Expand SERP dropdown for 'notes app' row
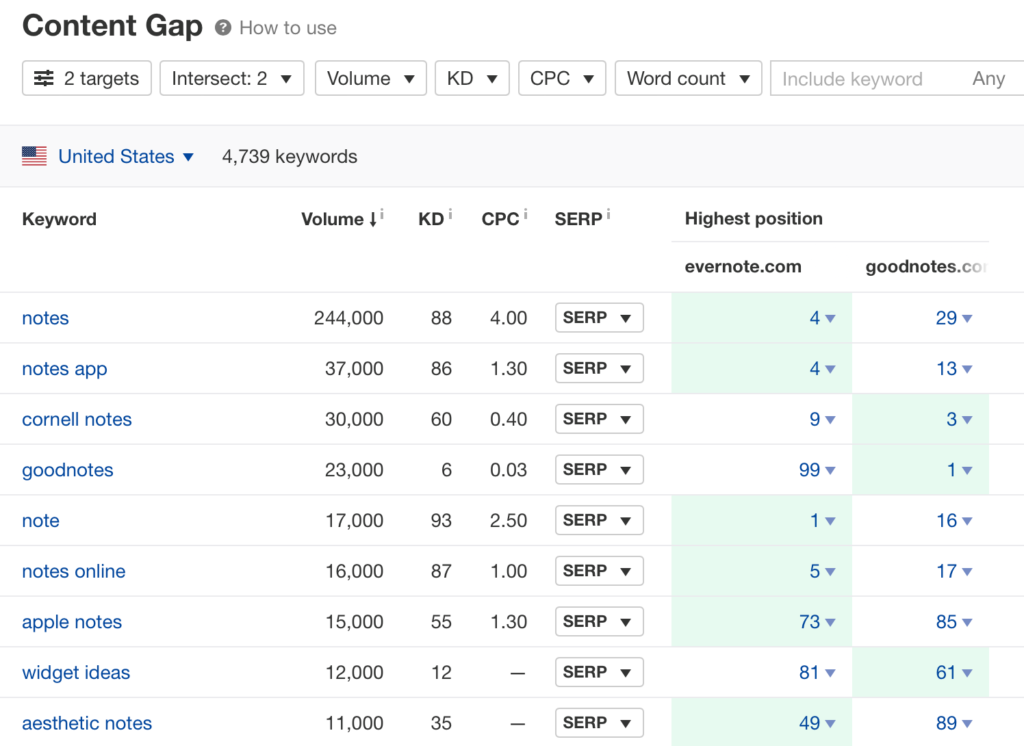 click(x=600, y=368)
